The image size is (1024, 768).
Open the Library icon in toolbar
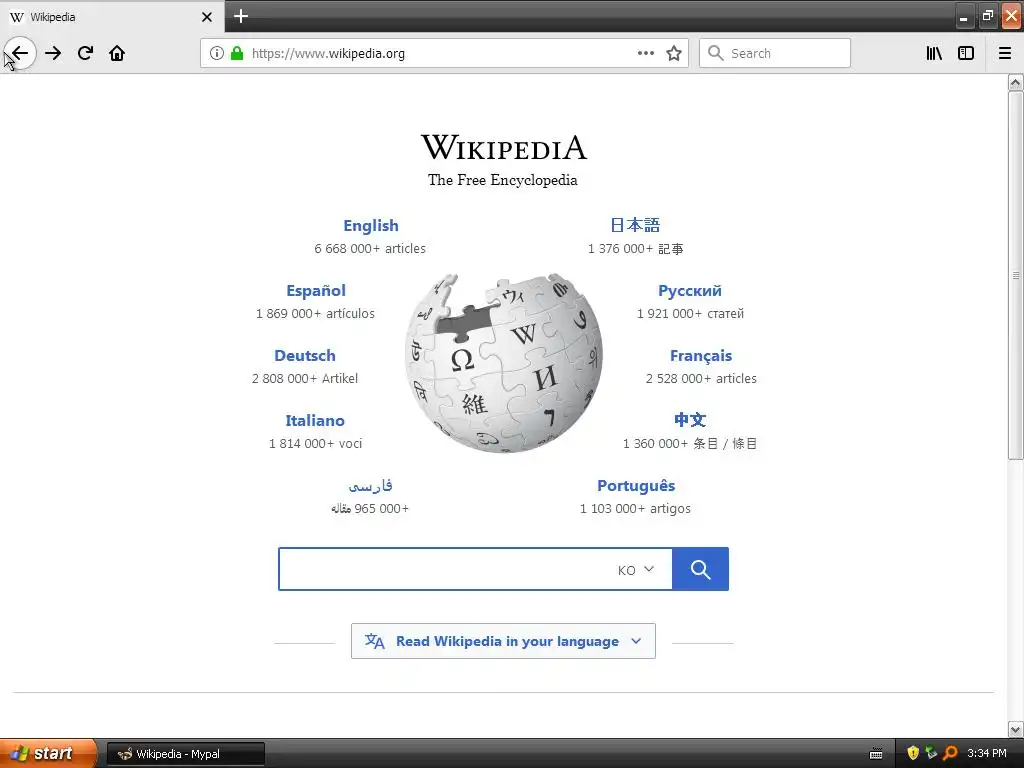point(934,53)
